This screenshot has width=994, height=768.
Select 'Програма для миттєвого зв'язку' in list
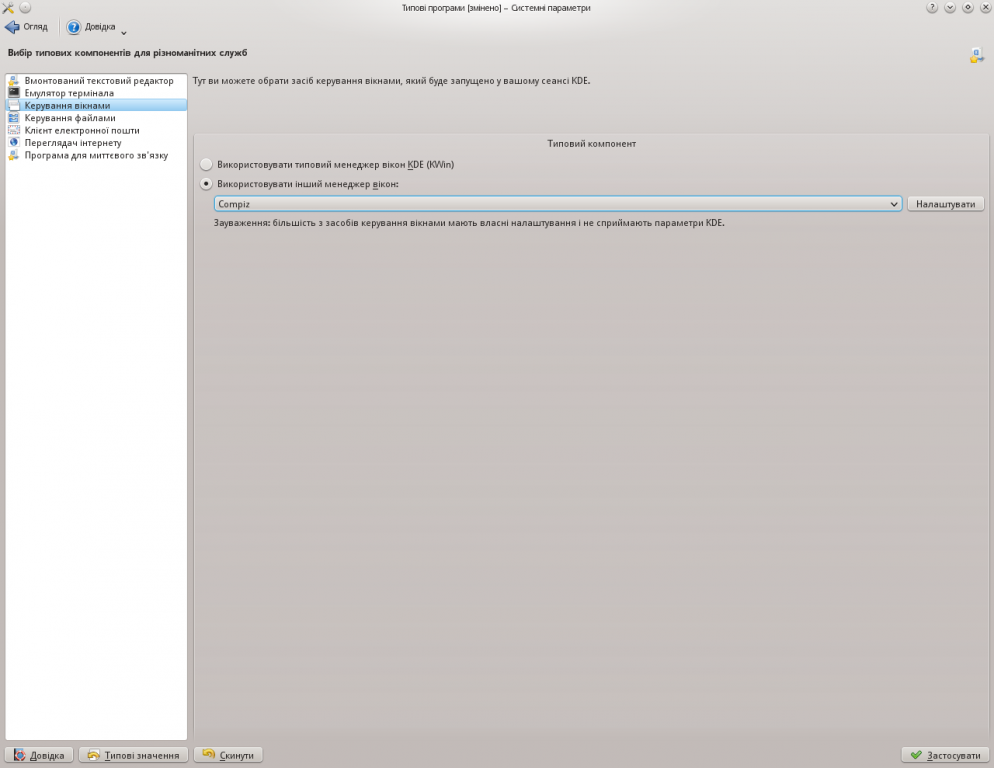[x=96, y=155]
